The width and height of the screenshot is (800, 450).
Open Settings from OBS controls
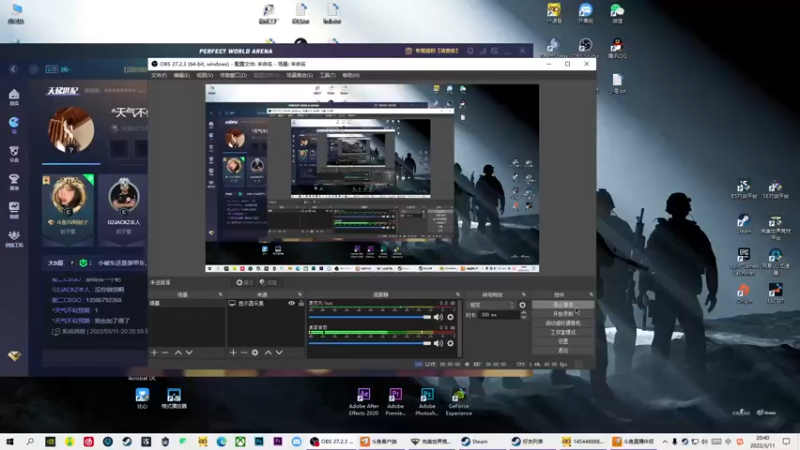tap(563, 341)
